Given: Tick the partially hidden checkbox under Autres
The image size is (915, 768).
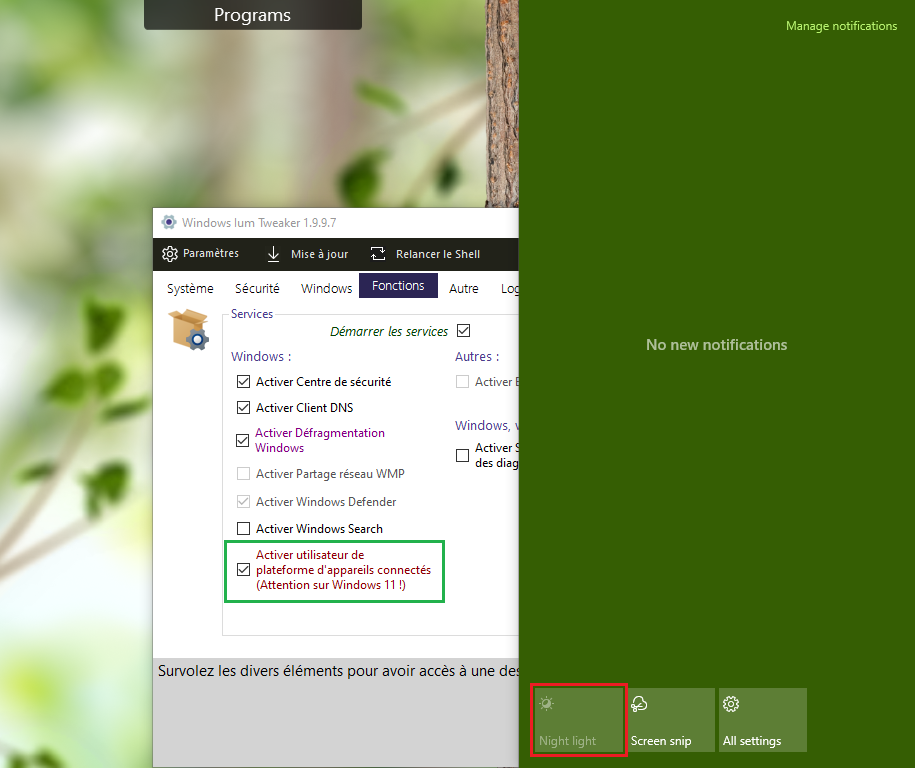Looking at the screenshot, I should point(462,382).
